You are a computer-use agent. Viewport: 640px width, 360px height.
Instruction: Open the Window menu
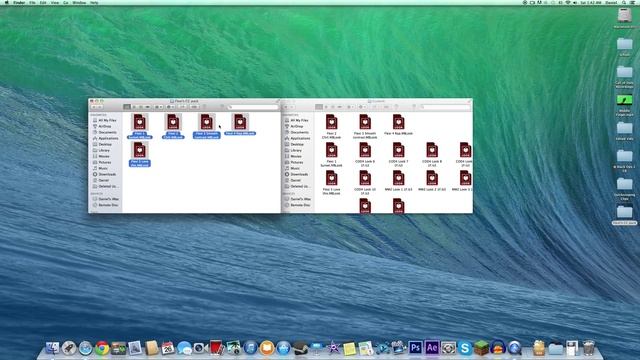79,2
